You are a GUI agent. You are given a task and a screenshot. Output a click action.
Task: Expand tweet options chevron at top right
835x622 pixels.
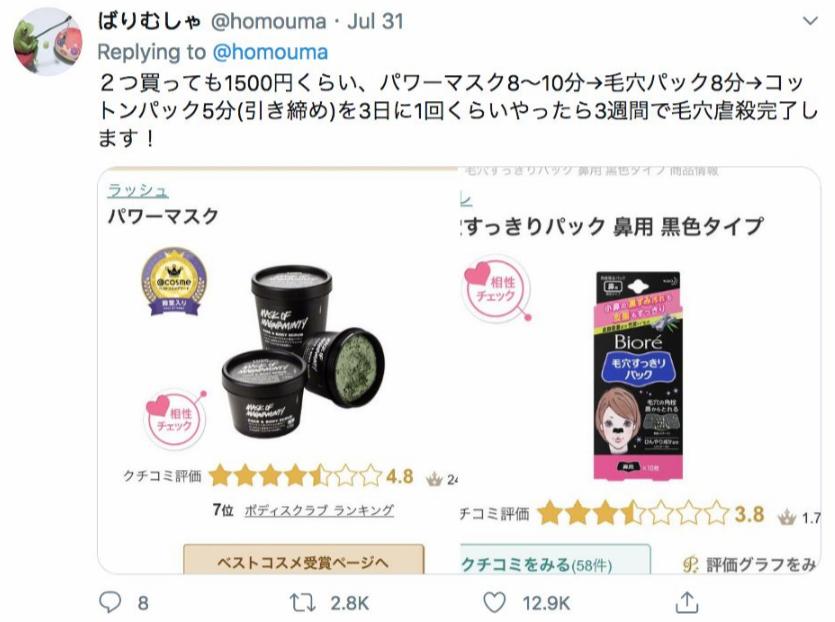pos(810,21)
